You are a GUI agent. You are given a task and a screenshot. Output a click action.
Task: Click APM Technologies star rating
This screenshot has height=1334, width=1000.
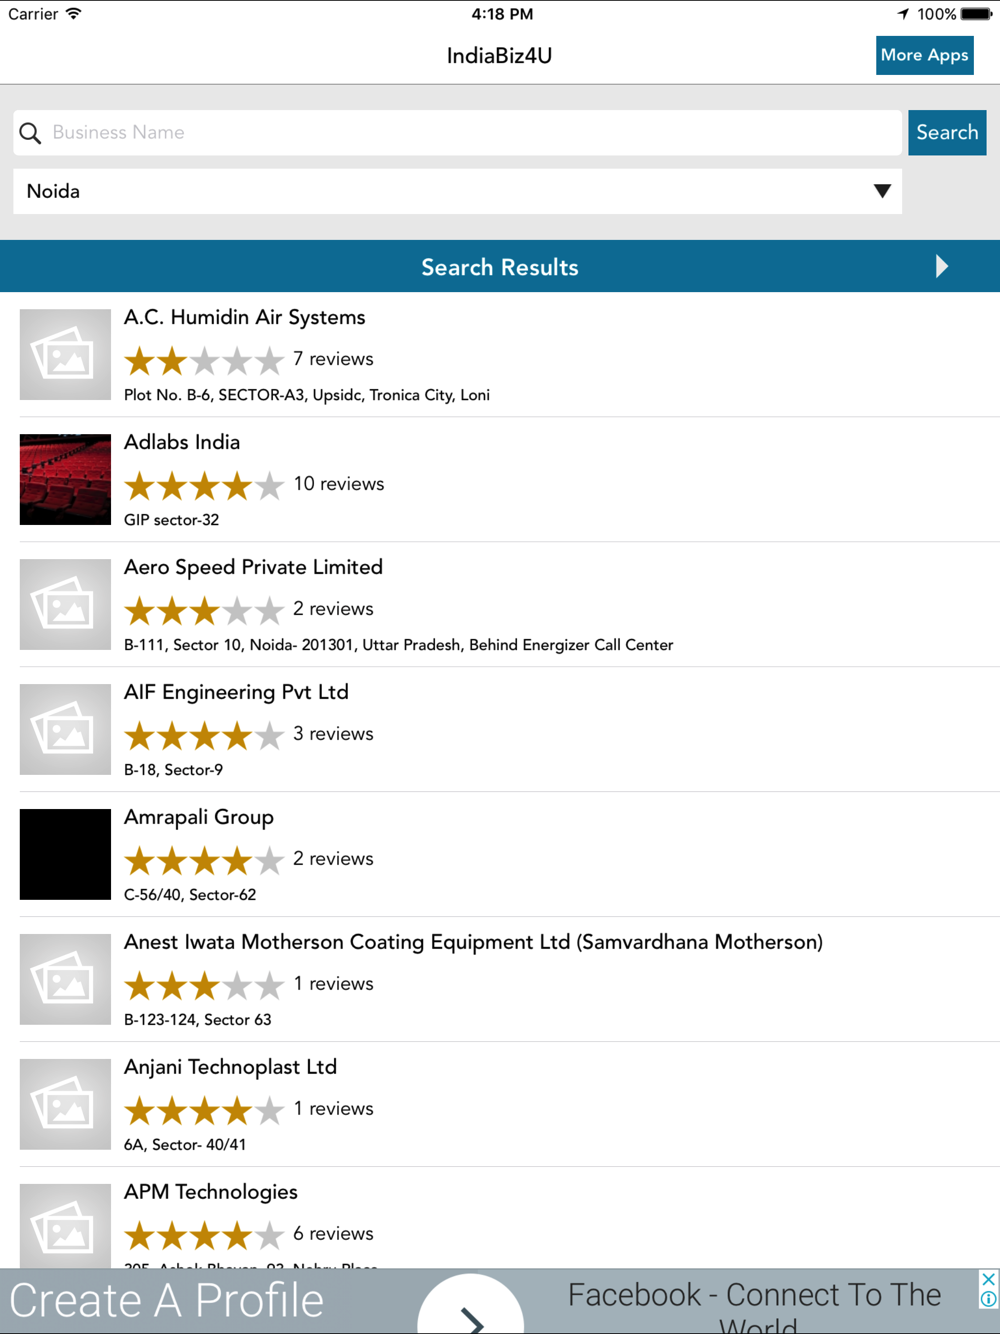pyautogui.click(x=204, y=1235)
